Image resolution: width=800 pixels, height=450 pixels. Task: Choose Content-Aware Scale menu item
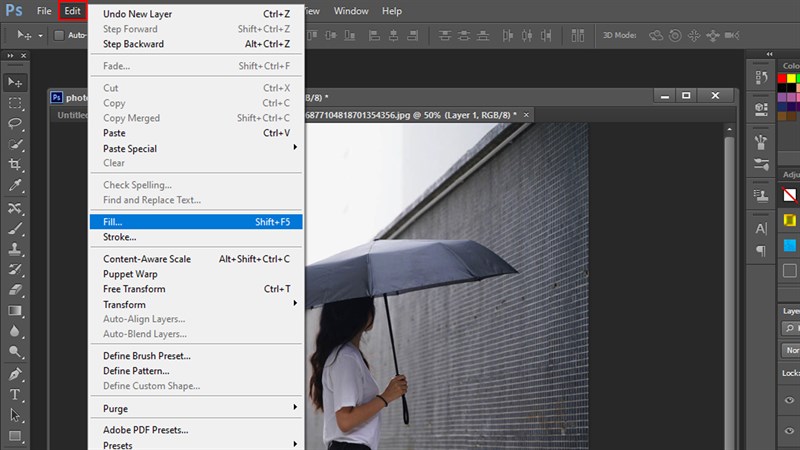click(196, 259)
